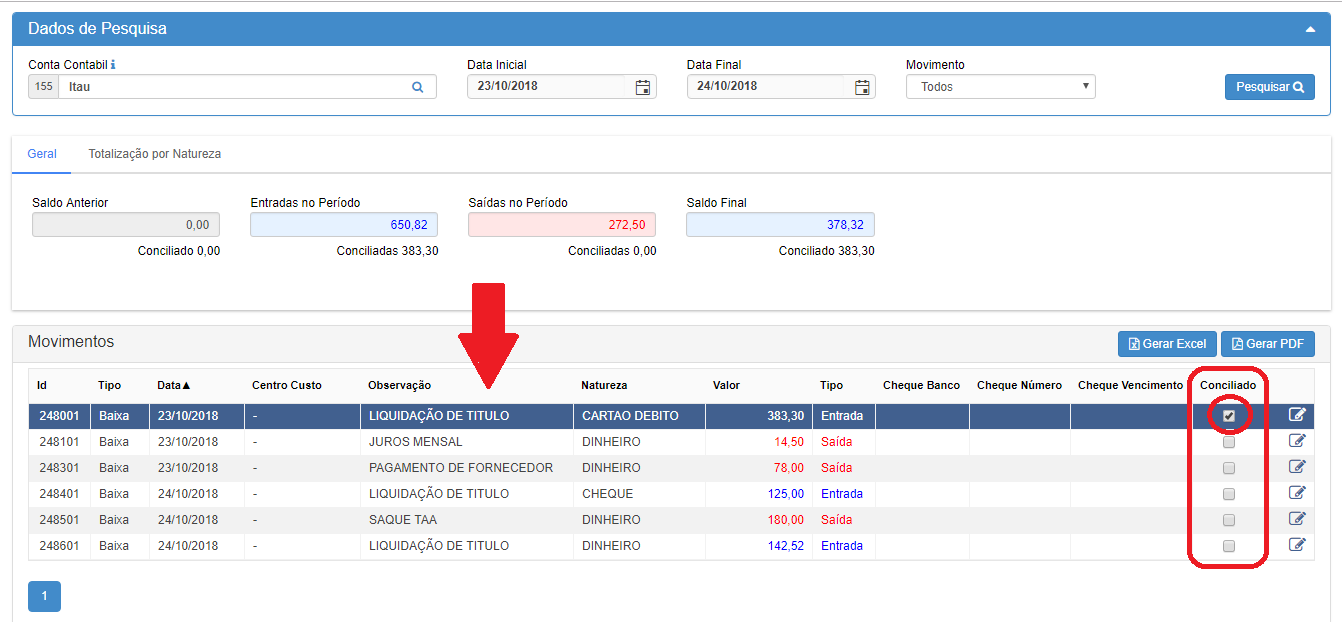
Task: Click the Pesquisar button
Action: click(x=1270, y=87)
